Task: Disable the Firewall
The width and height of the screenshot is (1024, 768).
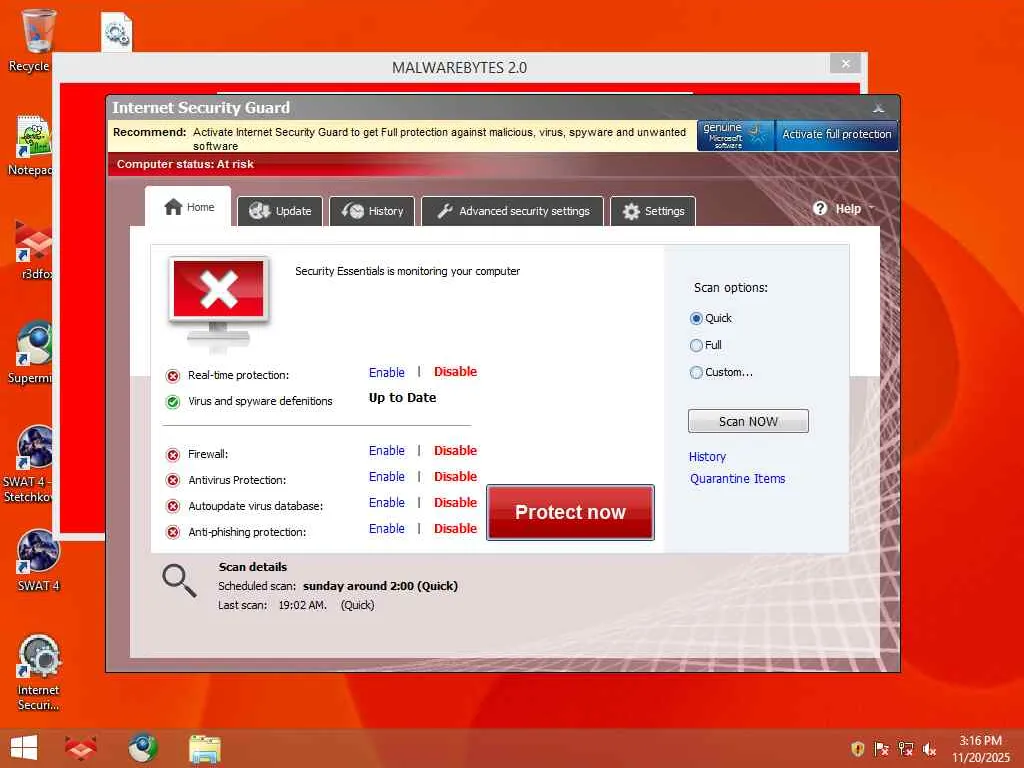Action: click(456, 451)
